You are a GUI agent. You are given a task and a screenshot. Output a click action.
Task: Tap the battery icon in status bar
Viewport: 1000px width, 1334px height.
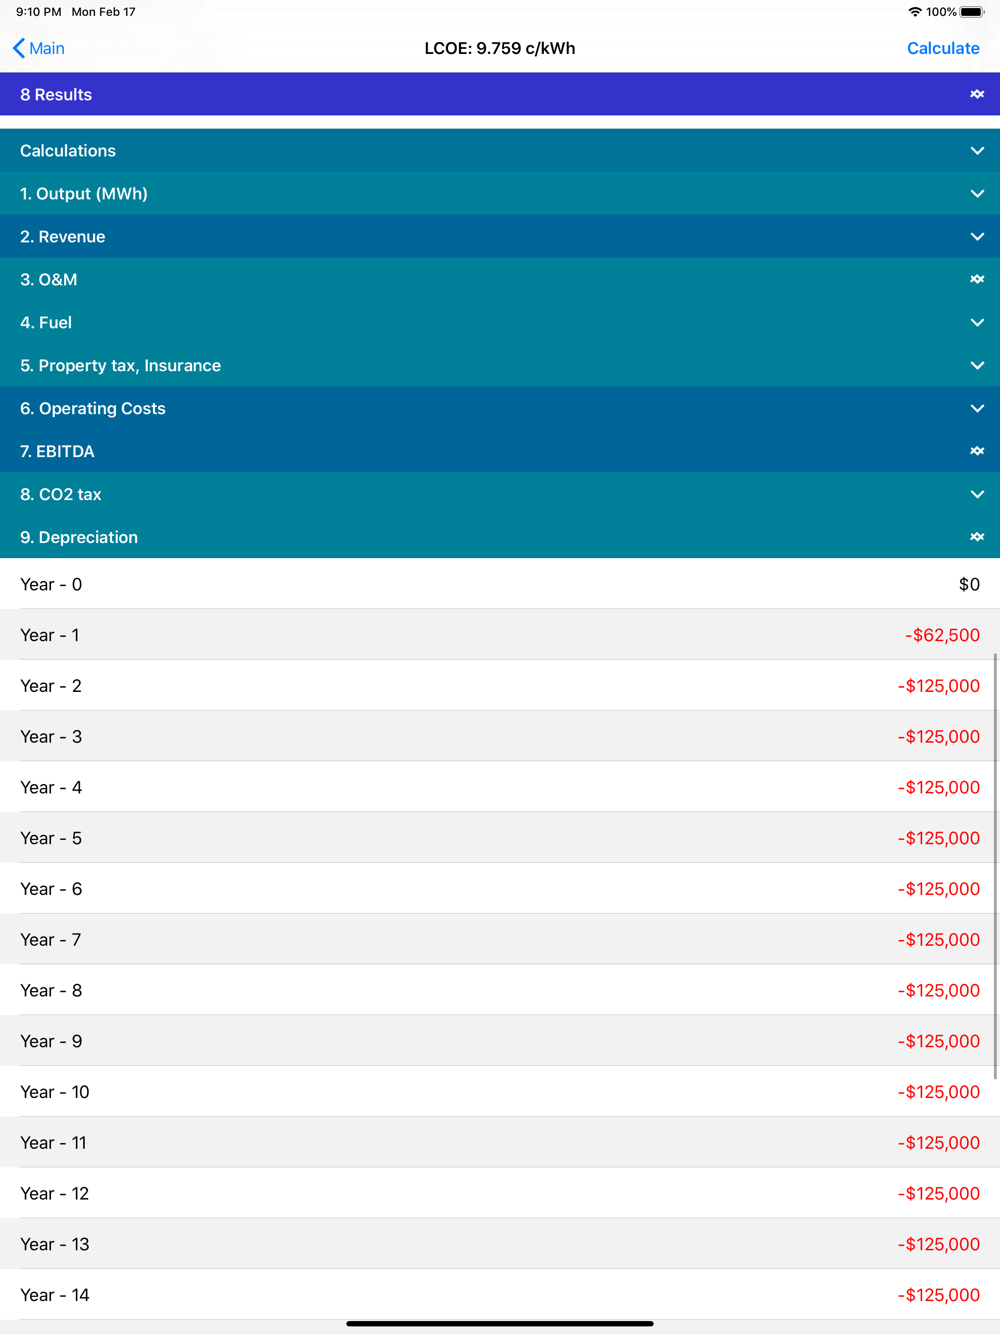pos(971,12)
